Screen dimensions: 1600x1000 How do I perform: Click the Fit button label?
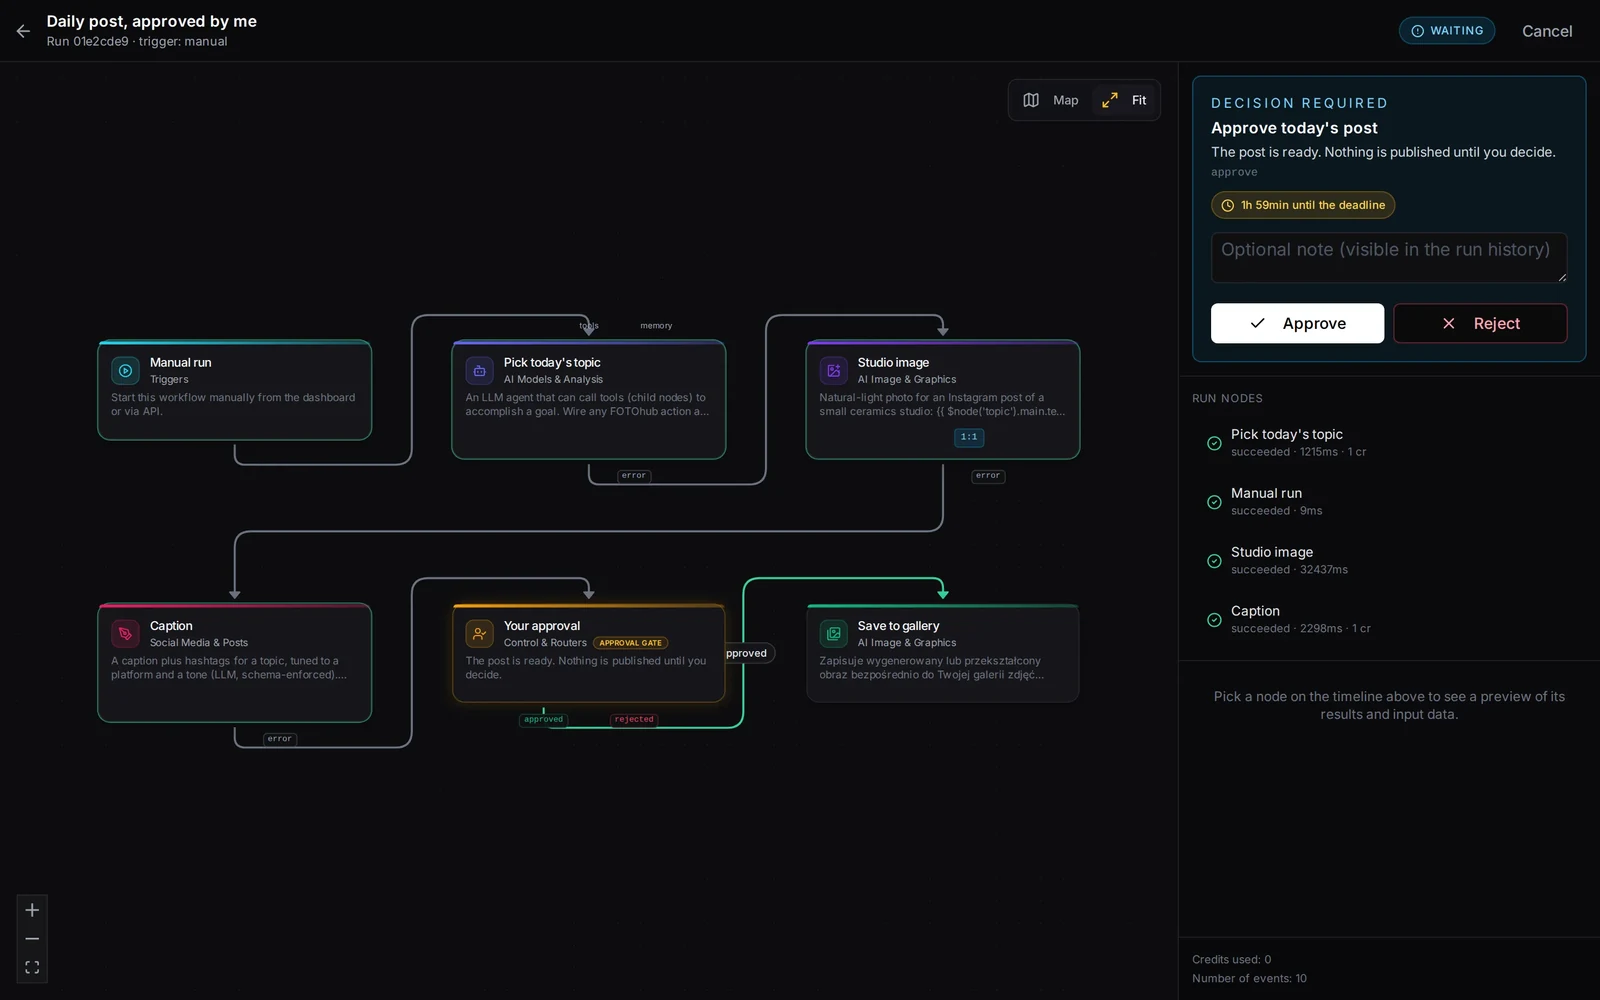point(1139,100)
